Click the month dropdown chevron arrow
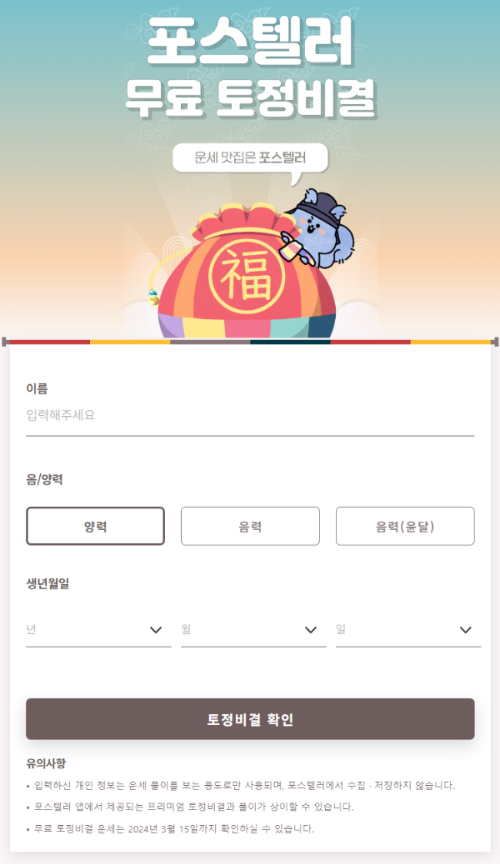The width and height of the screenshot is (500, 864). pos(311,630)
